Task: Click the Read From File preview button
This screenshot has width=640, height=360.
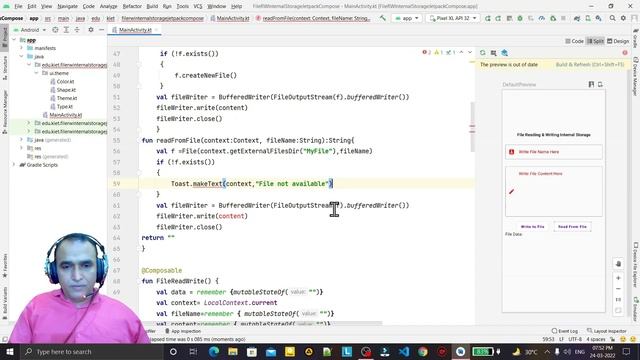Action: point(572,227)
